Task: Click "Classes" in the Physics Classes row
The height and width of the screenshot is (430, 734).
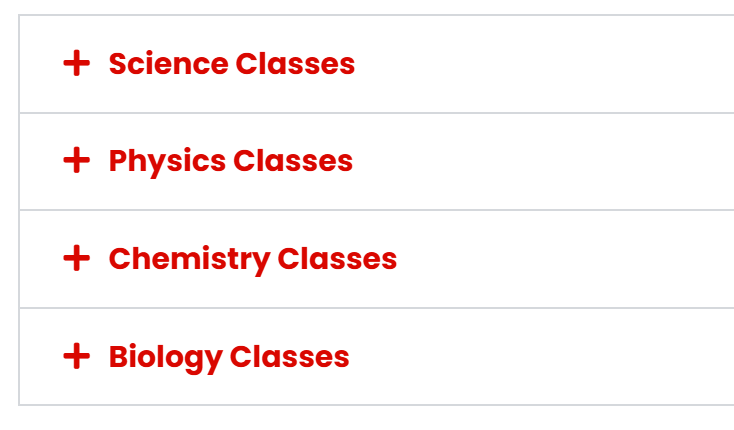Action: click(293, 161)
